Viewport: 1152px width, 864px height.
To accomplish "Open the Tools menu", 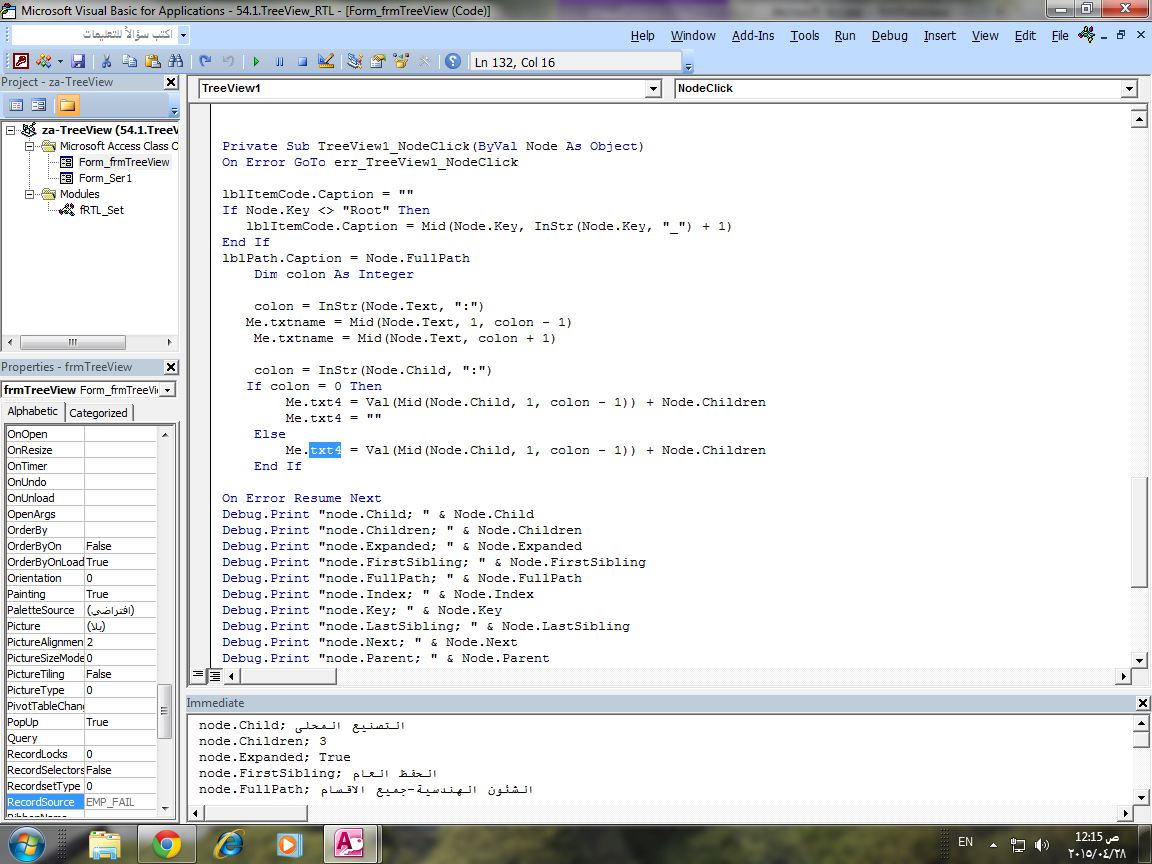I will pyautogui.click(x=804, y=35).
